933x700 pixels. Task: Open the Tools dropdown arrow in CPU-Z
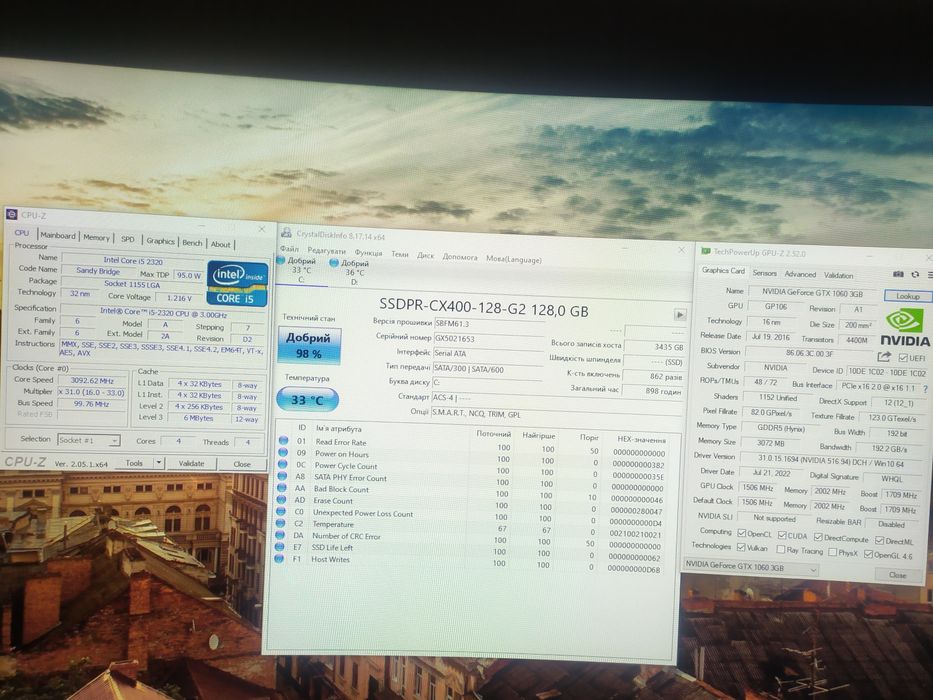click(x=158, y=462)
